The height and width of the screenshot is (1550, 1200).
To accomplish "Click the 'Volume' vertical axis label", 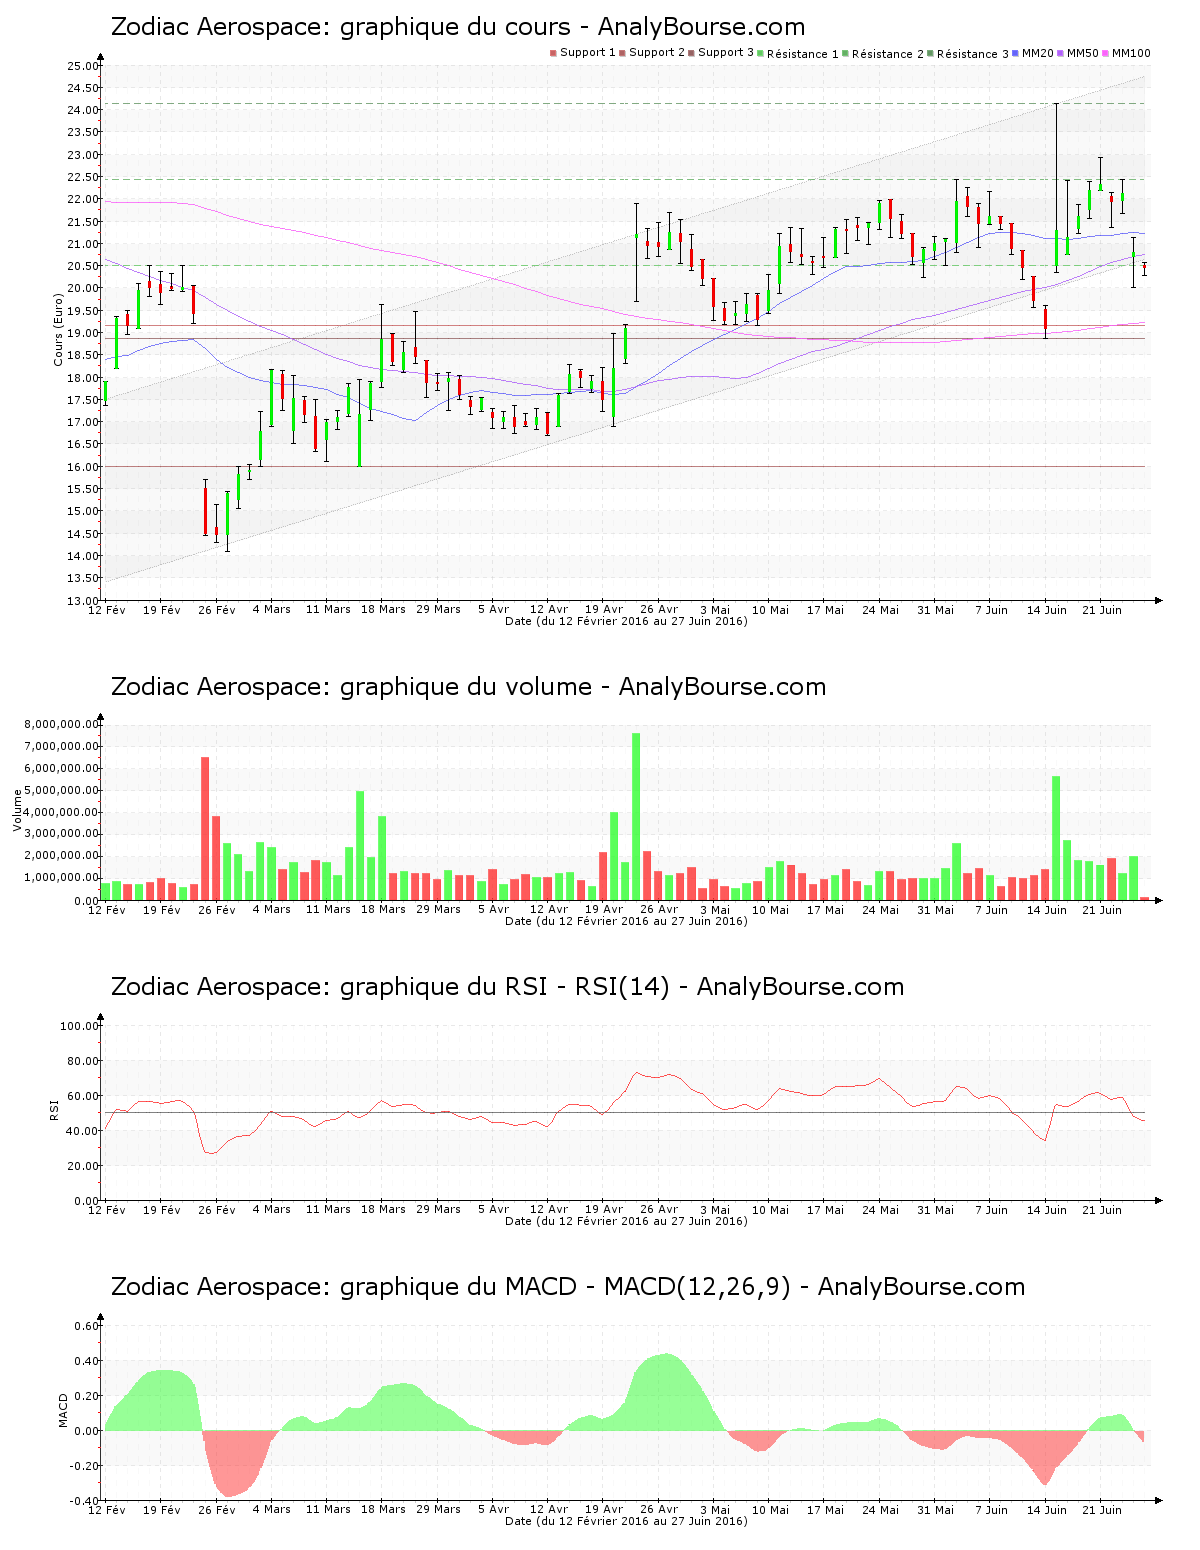I will (x=17, y=810).
